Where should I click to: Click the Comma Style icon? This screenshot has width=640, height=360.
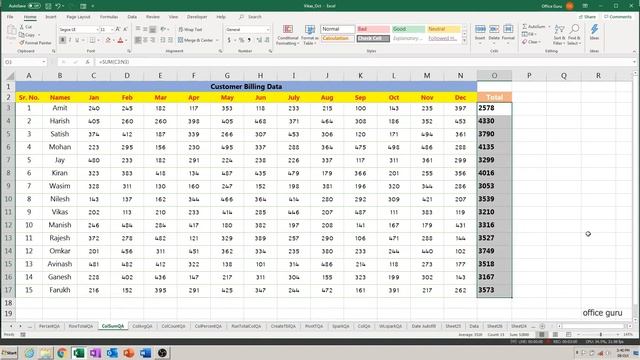[249, 40]
